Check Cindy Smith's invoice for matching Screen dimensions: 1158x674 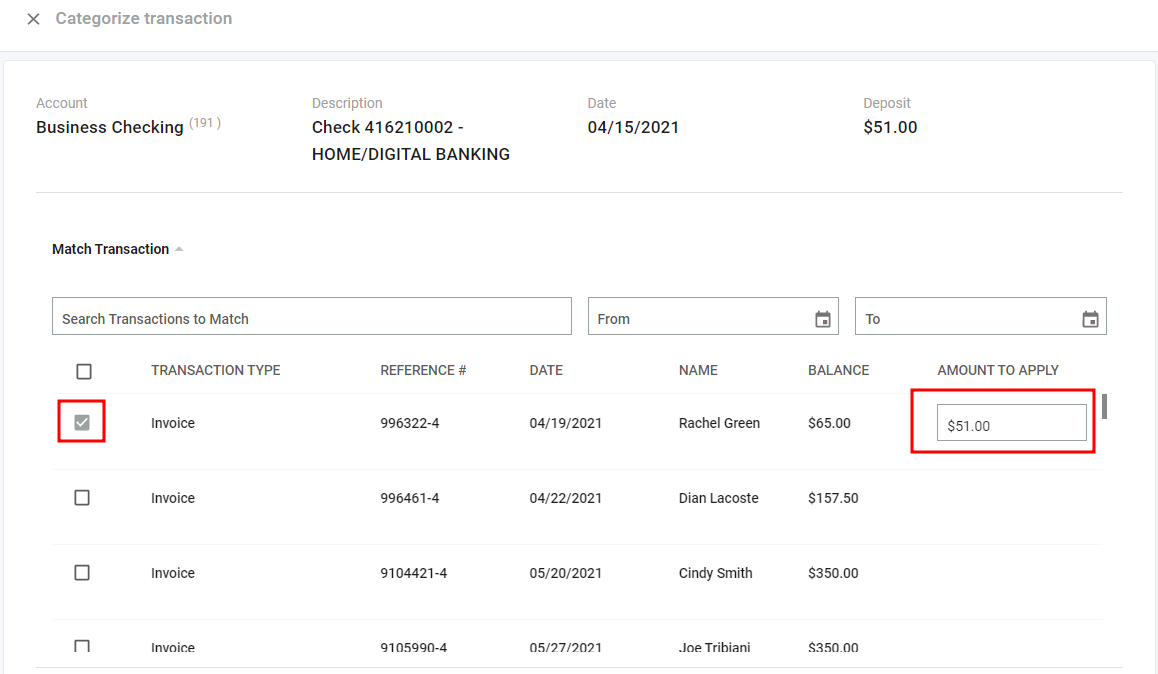point(84,572)
